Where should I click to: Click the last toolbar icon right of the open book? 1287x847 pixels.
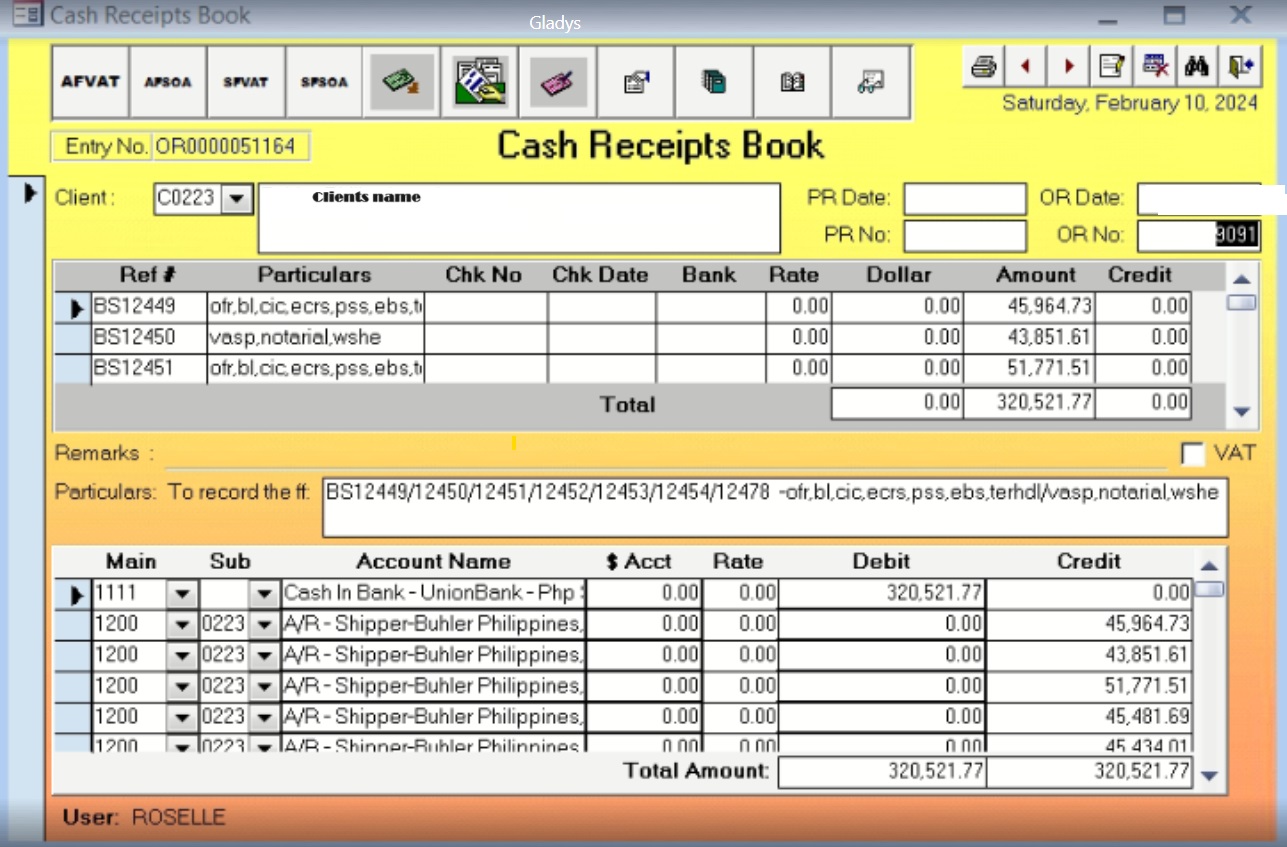871,82
